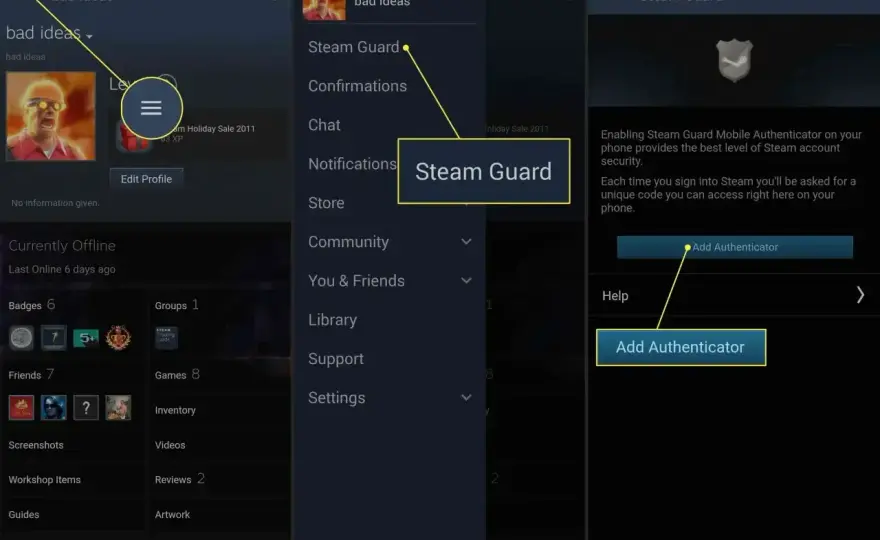Click the badge icon showing number 7

54,338
